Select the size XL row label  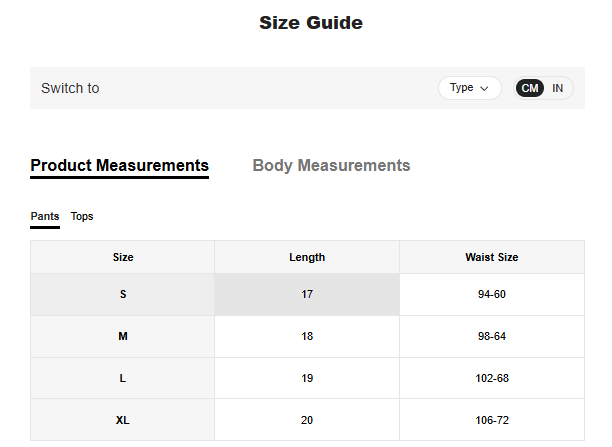(x=123, y=420)
